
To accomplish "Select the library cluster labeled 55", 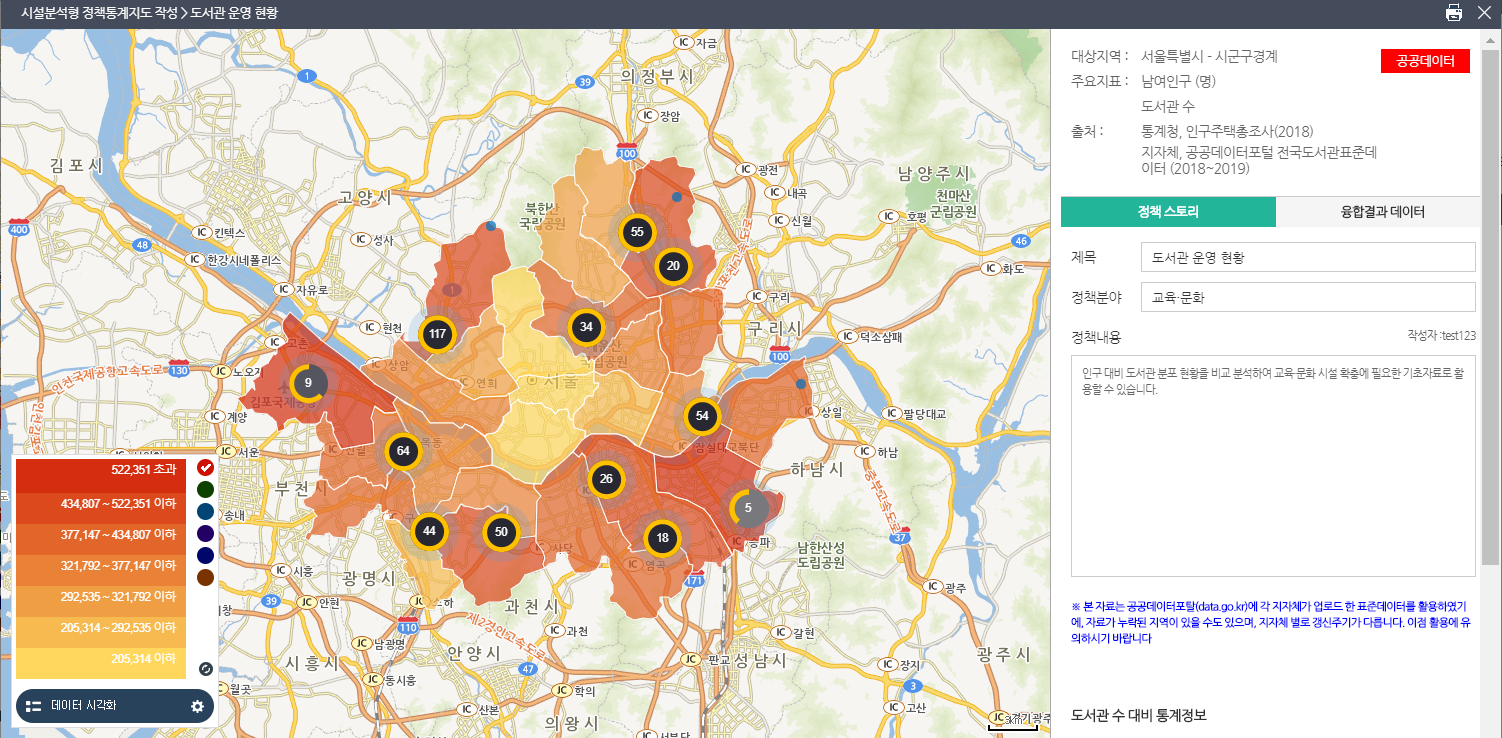I will (x=637, y=232).
